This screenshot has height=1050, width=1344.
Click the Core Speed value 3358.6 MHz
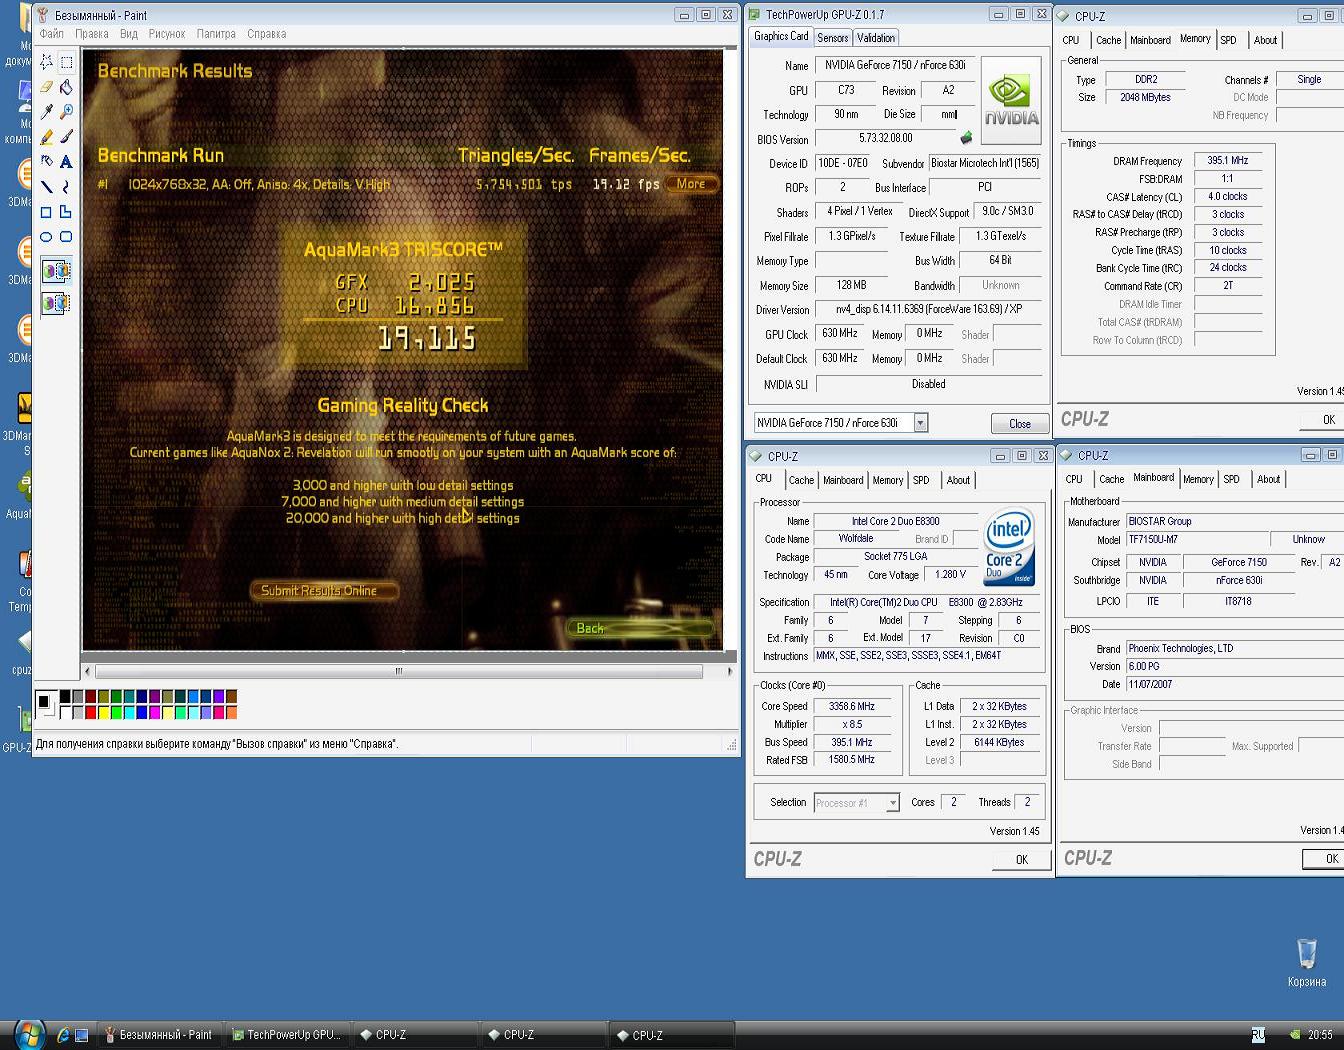(851, 707)
